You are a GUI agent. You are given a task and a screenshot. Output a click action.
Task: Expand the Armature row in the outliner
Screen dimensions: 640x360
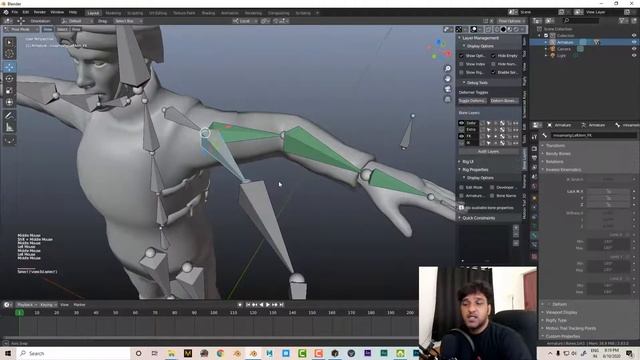pos(546,42)
